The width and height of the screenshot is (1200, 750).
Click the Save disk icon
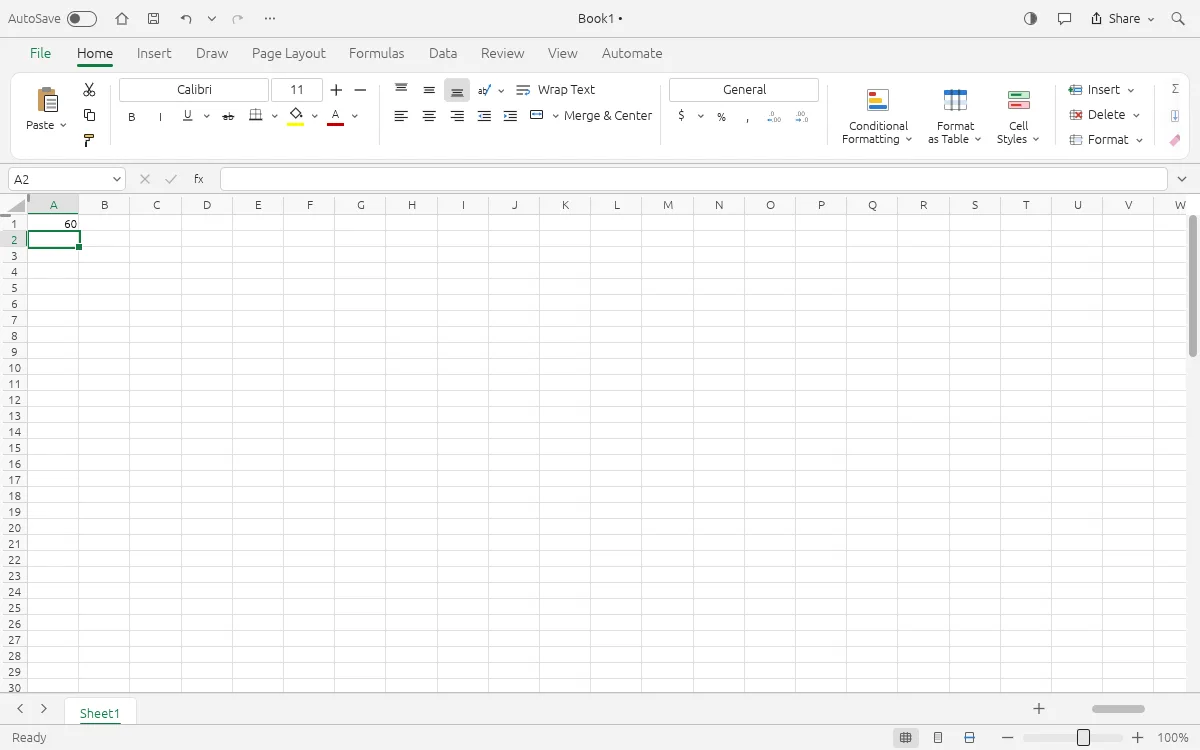point(153,19)
